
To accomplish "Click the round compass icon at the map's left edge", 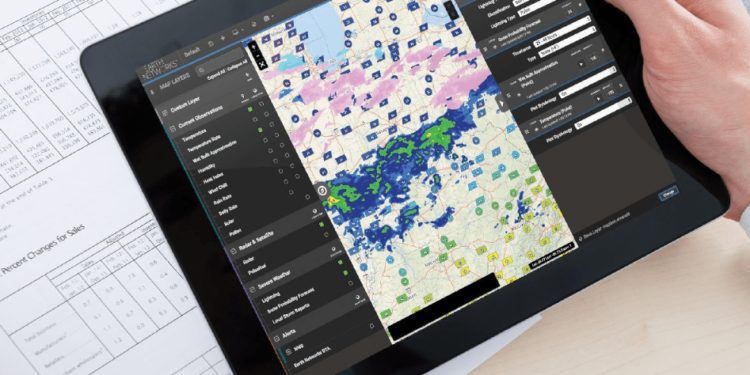I will point(322,191).
